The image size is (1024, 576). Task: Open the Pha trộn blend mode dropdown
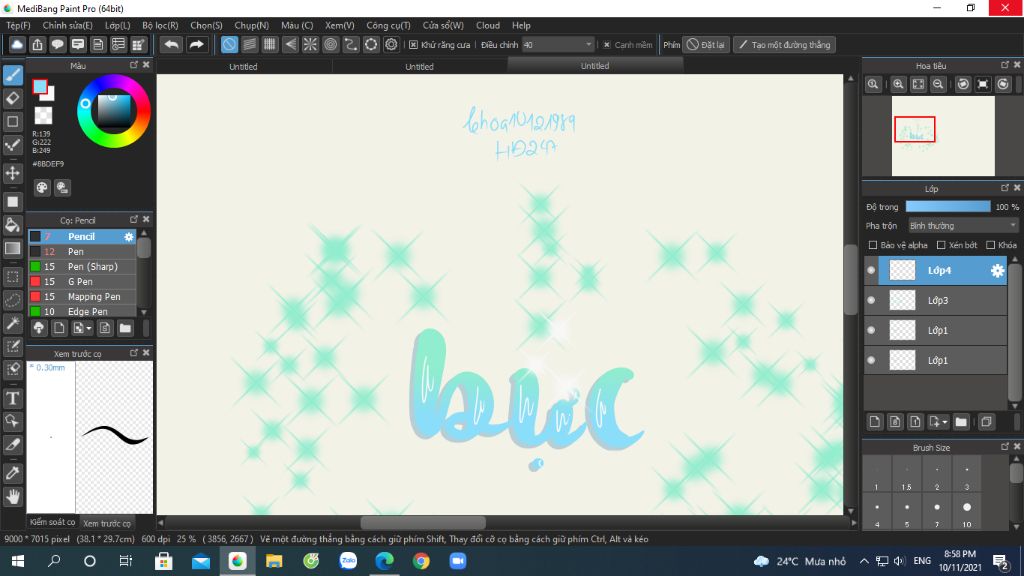tap(963, 226)
